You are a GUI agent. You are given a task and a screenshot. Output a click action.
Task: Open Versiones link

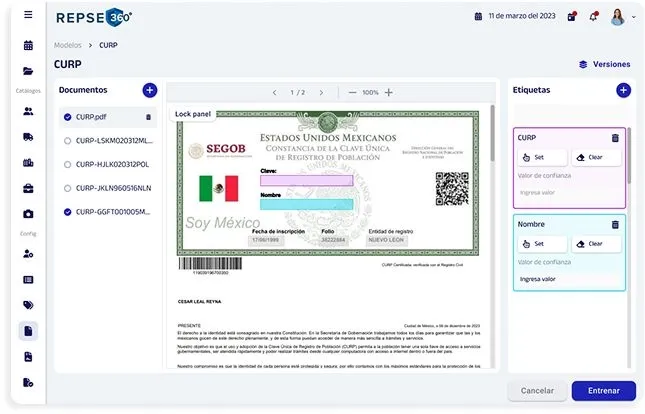point(605,64)
